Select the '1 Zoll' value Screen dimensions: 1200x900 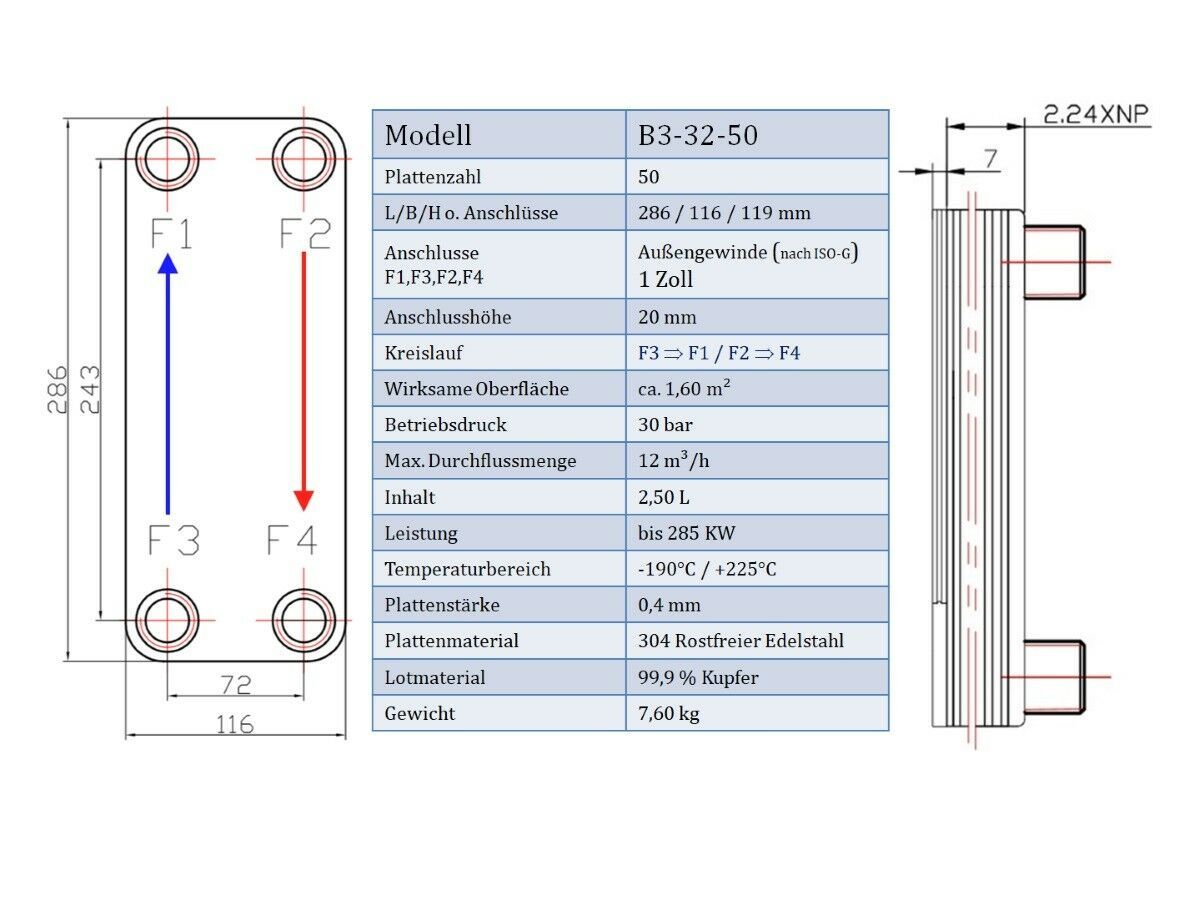(x=665, y=279)
